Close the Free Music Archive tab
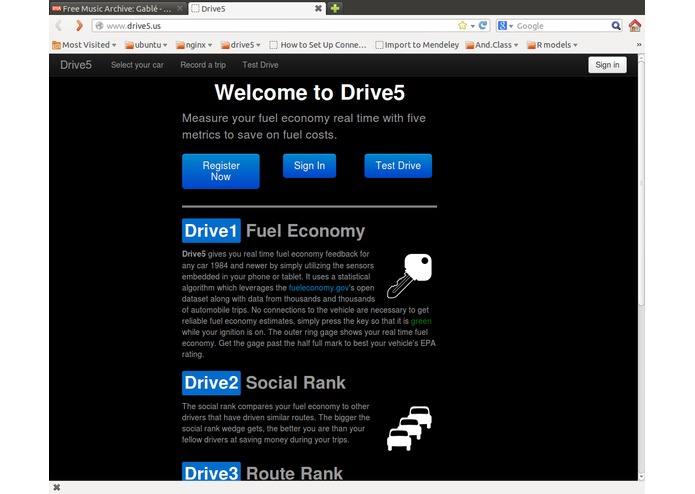 point(180,8)
